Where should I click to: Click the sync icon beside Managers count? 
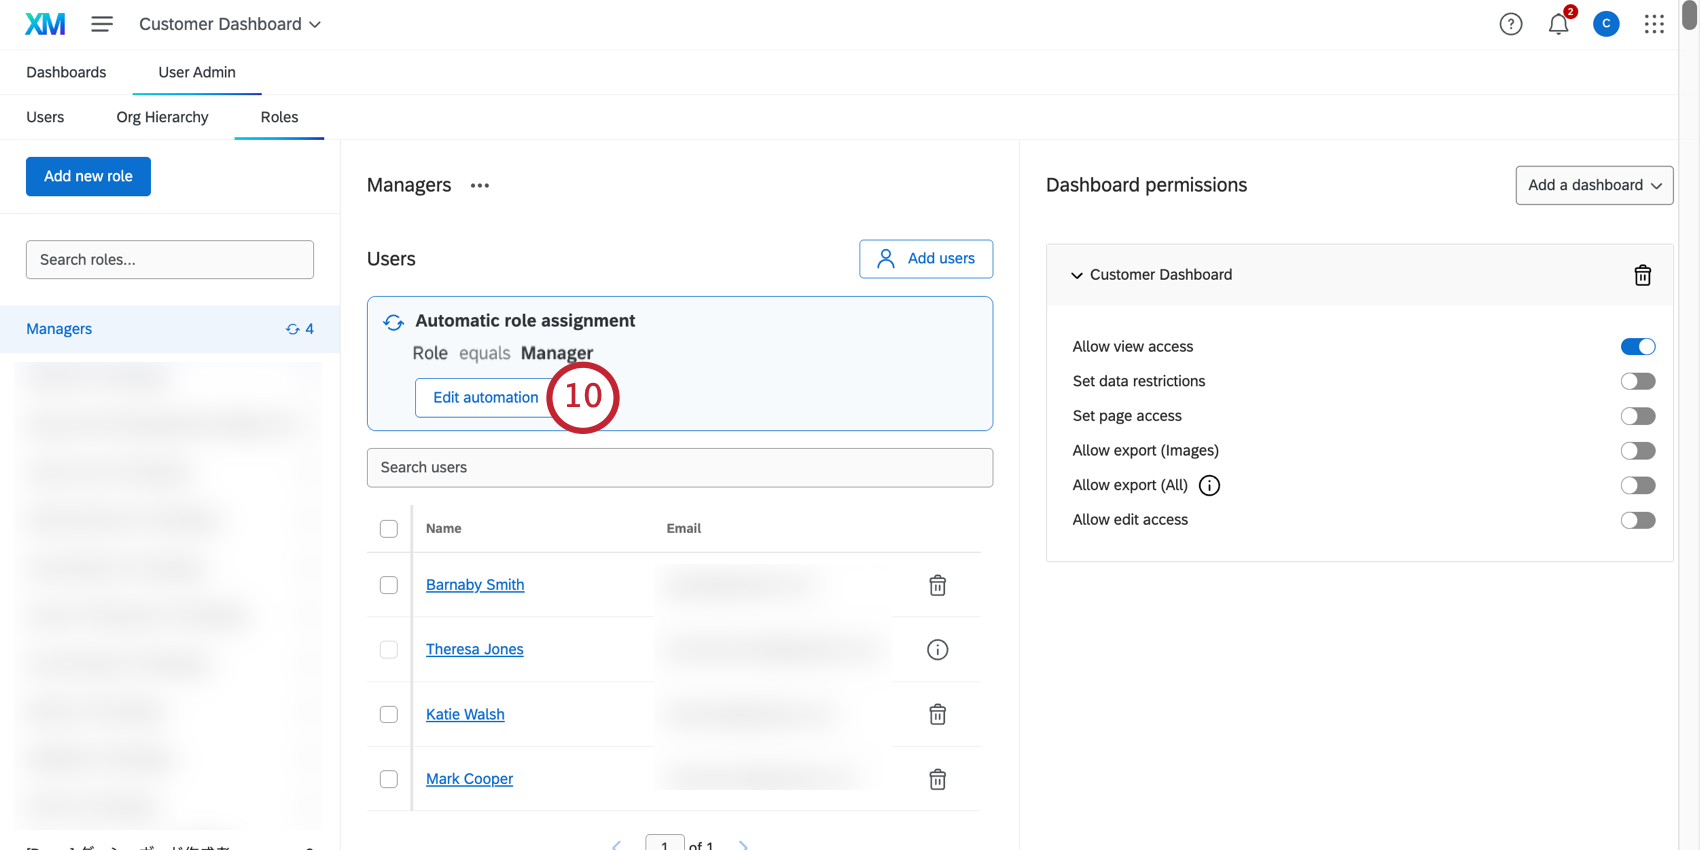293,329
